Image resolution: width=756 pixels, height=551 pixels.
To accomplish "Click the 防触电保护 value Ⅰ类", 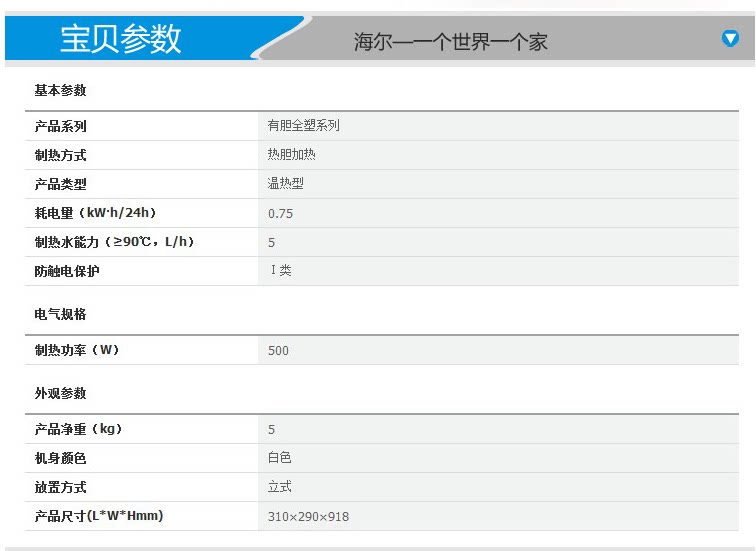I will [281, 271].
